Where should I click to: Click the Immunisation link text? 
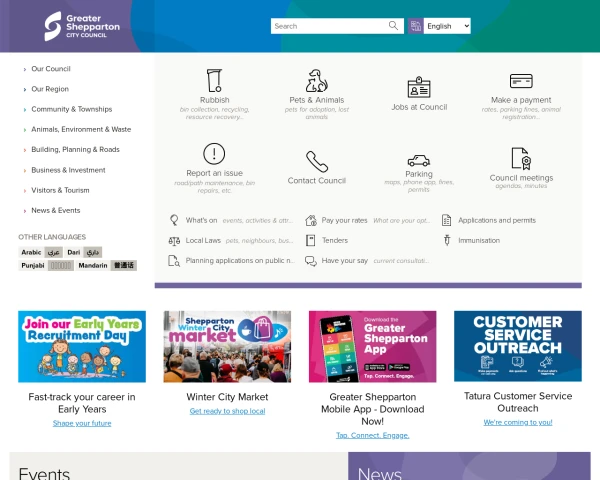click(x=479, y=240)
